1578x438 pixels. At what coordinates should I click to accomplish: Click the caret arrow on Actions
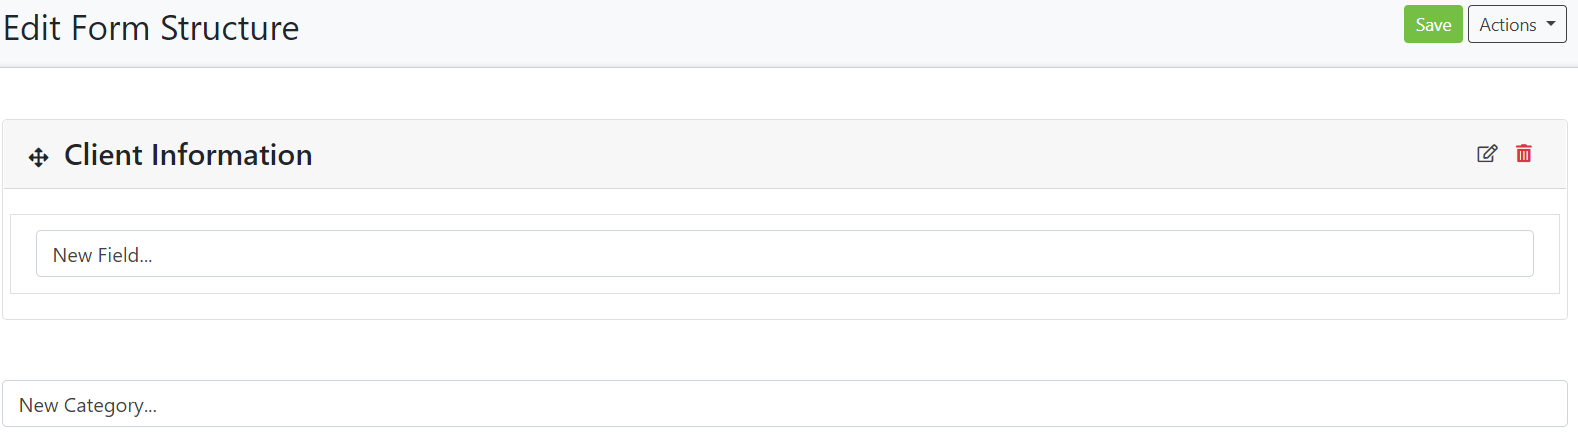click(1551, 24)
